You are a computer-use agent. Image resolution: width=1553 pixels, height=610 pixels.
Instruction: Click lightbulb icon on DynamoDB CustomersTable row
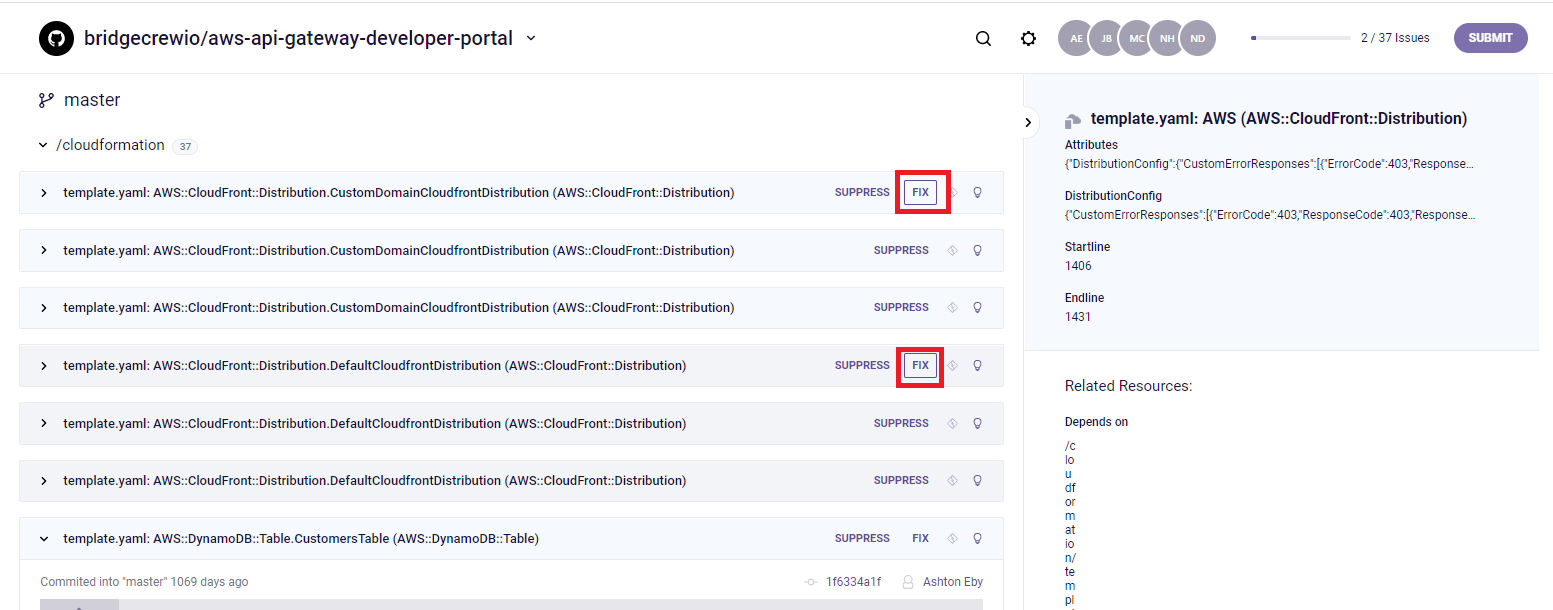(x=978, y=538)
